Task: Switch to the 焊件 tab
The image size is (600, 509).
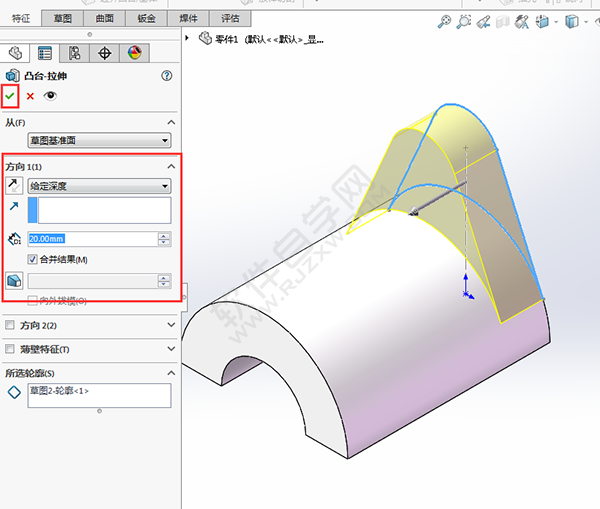Action: 188,18
